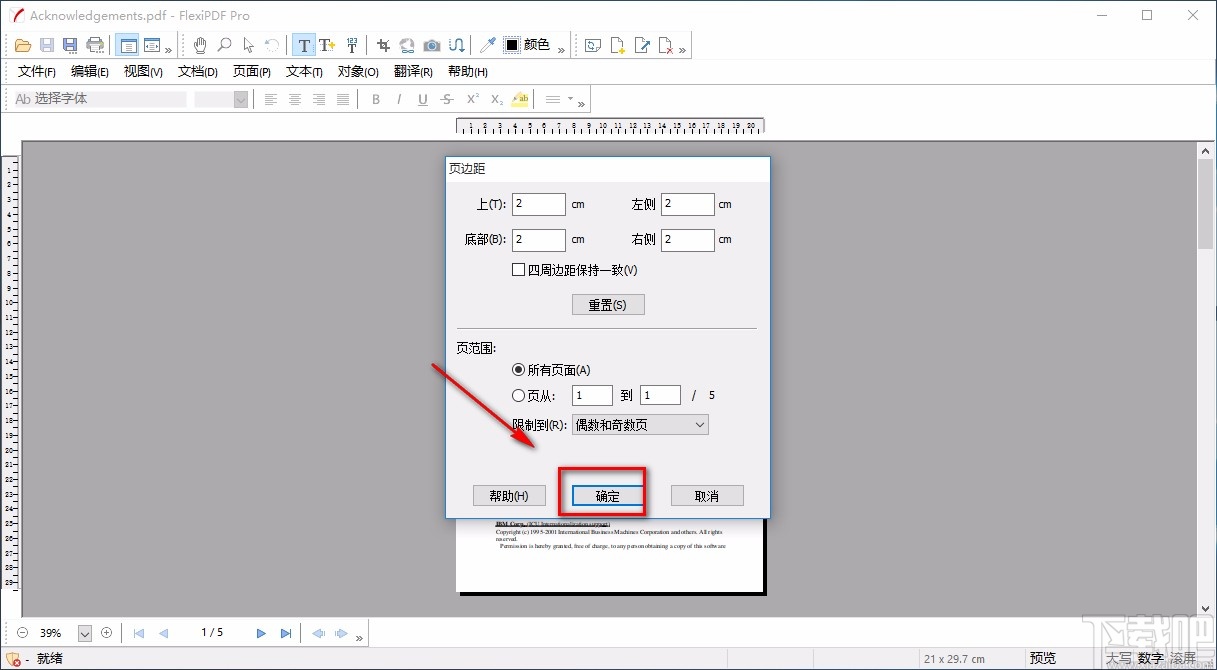1217x670 pixels.
Task: Expand the zoom percentage dropdown near 39%
Action: coord(85,632)
